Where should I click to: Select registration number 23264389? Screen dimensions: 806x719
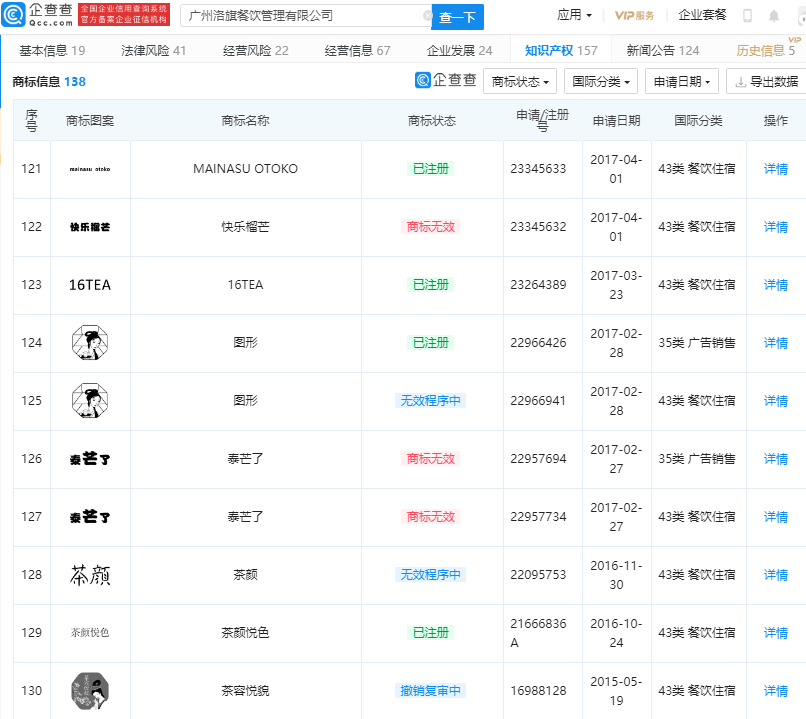click(538, 285)
